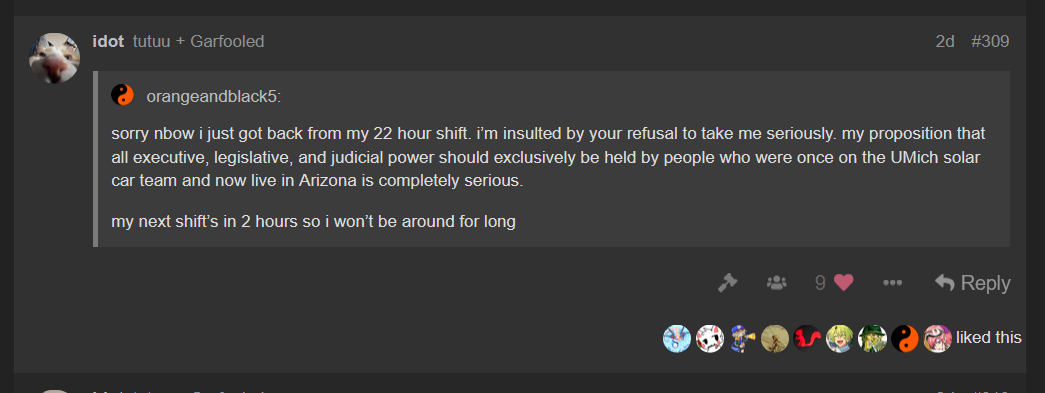
Task: Open the three-dots more actions menu
Action: pos(892,283)
